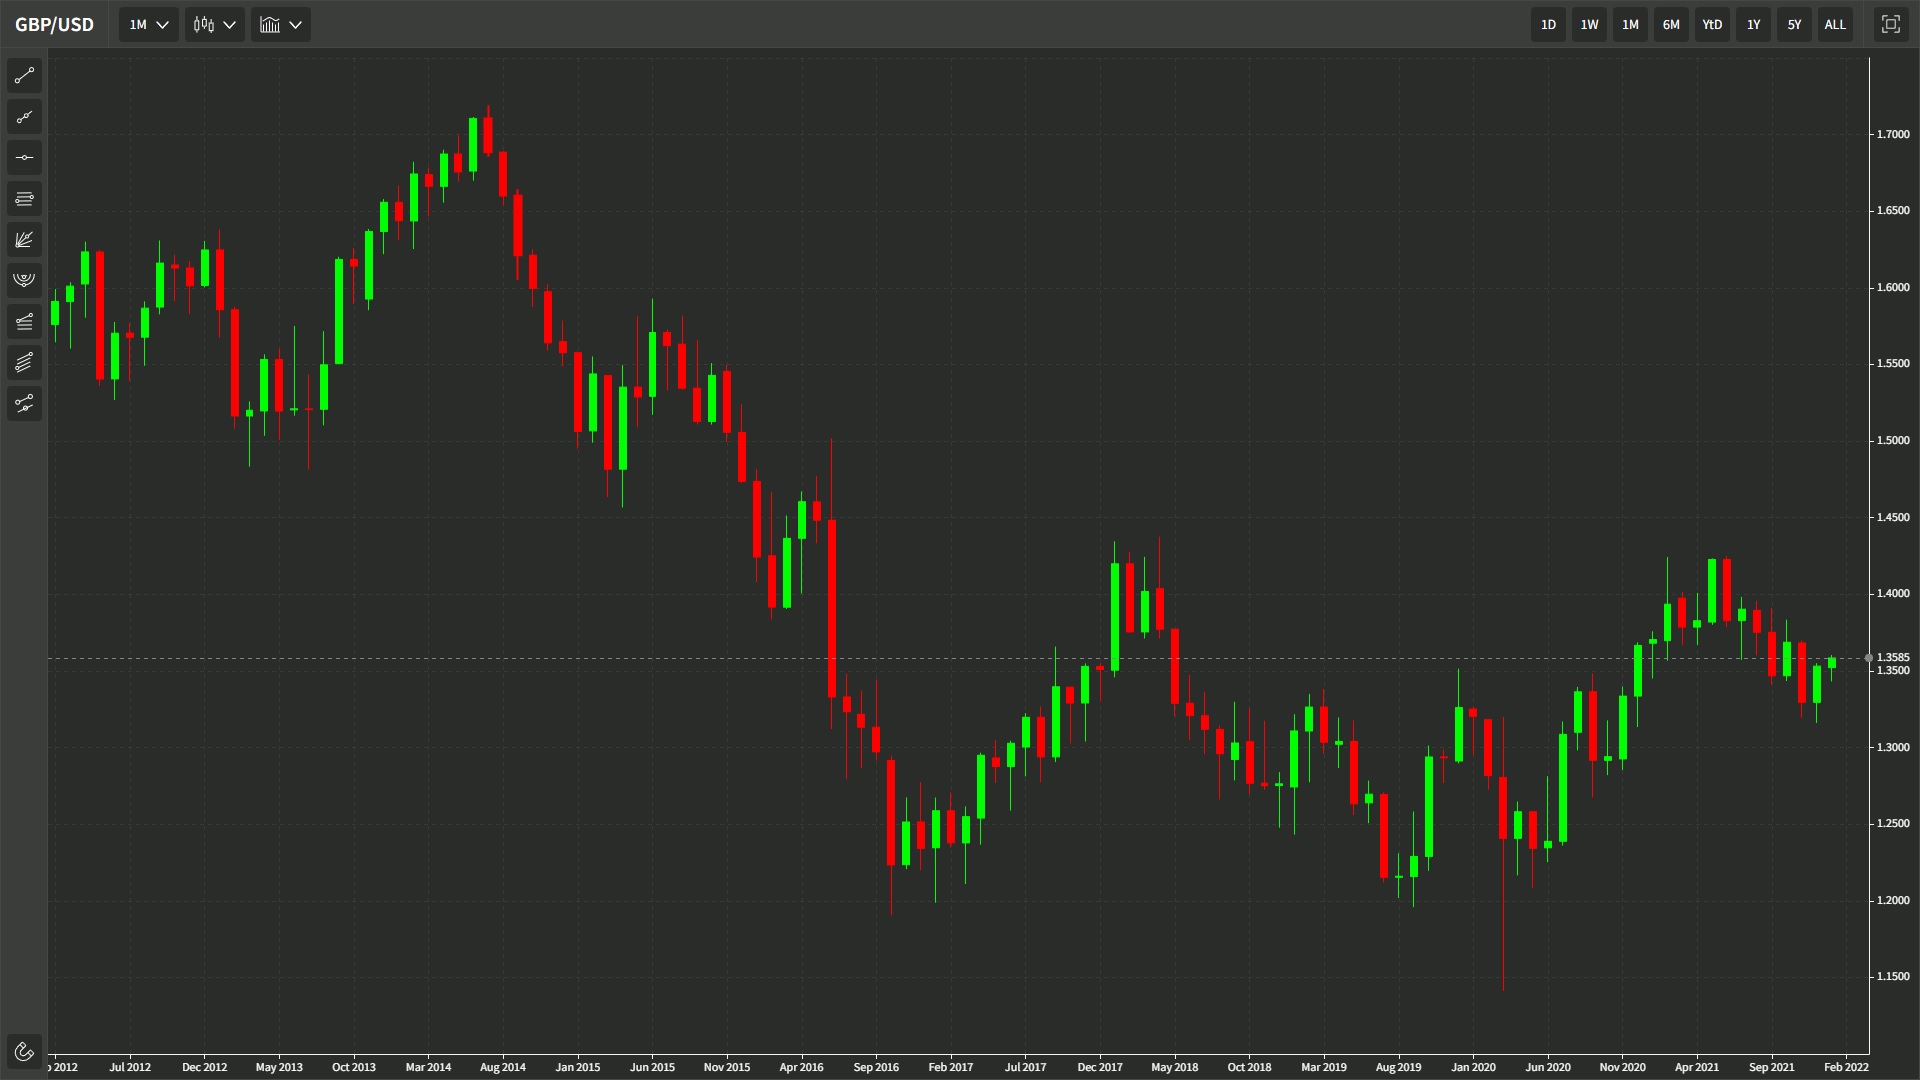The image size is (1920, 1080).
Task: Click the 1.3585 current price label
Action: pyautogui.click(x=1892, y=658)
